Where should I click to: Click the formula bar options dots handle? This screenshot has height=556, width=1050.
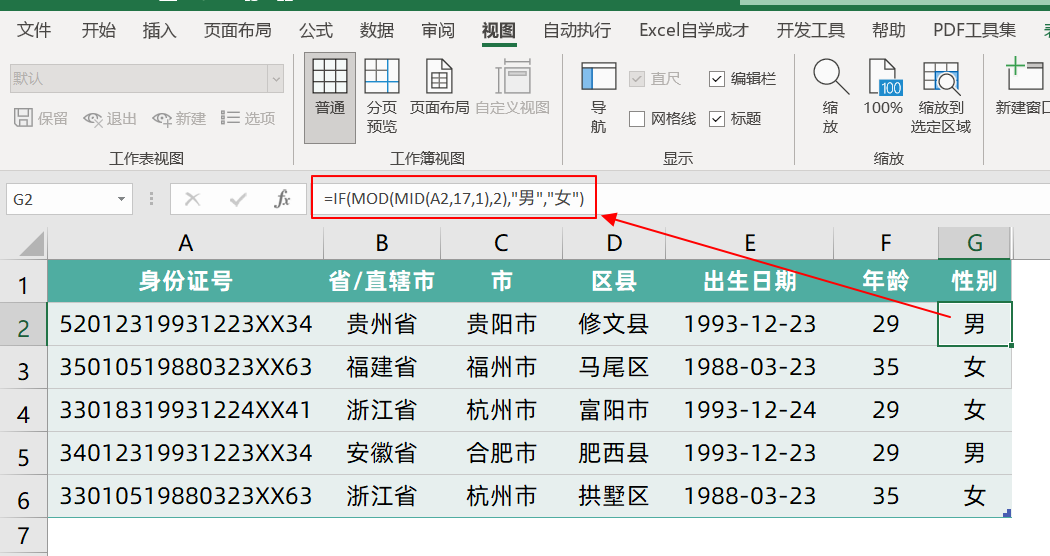coord(151,199)
